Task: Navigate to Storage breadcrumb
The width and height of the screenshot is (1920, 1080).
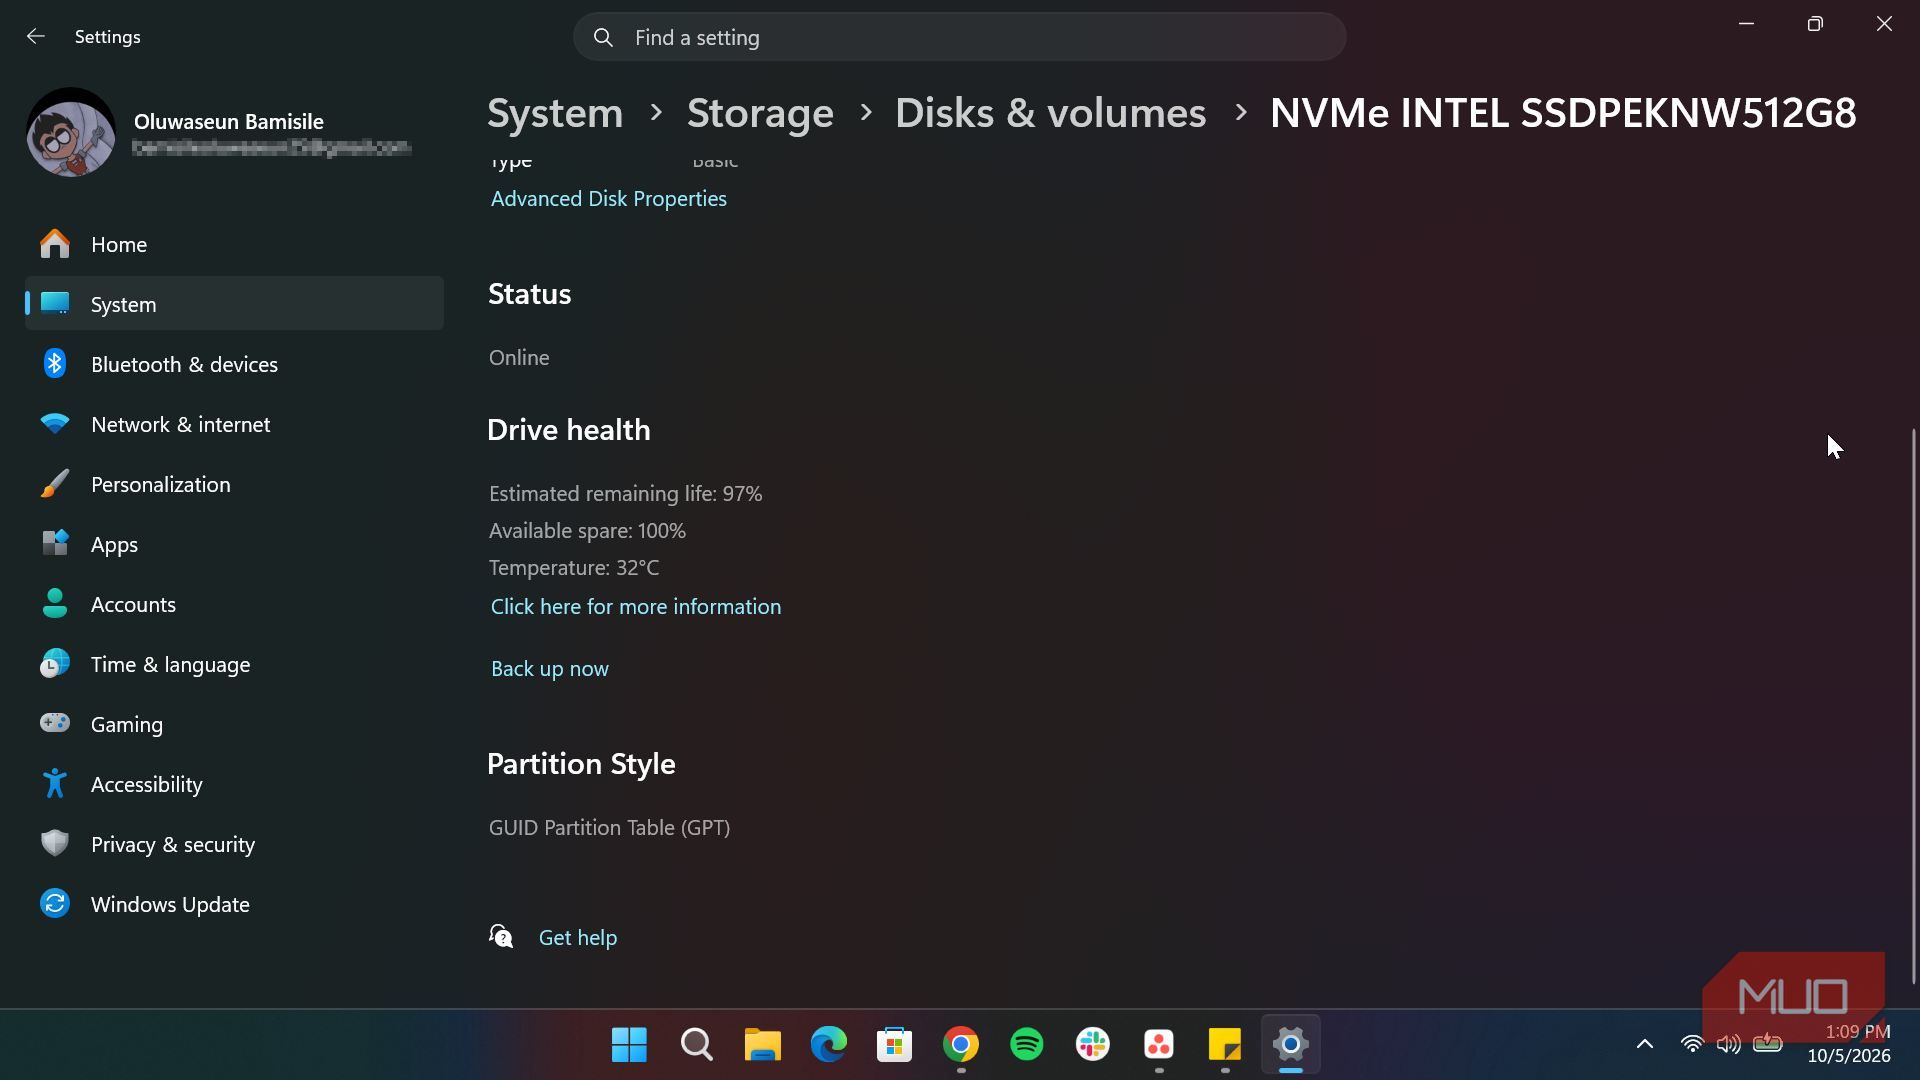Action: click(x=760, y=113)
